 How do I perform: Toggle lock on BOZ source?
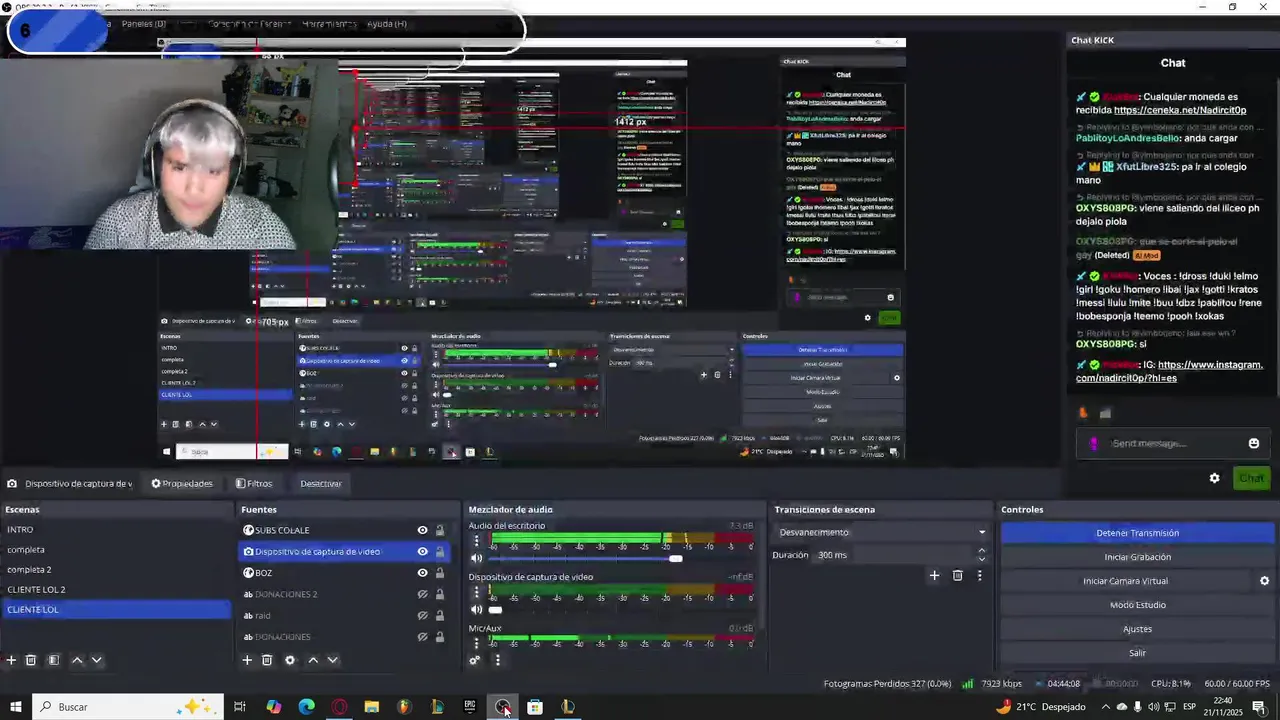[440, 573]
